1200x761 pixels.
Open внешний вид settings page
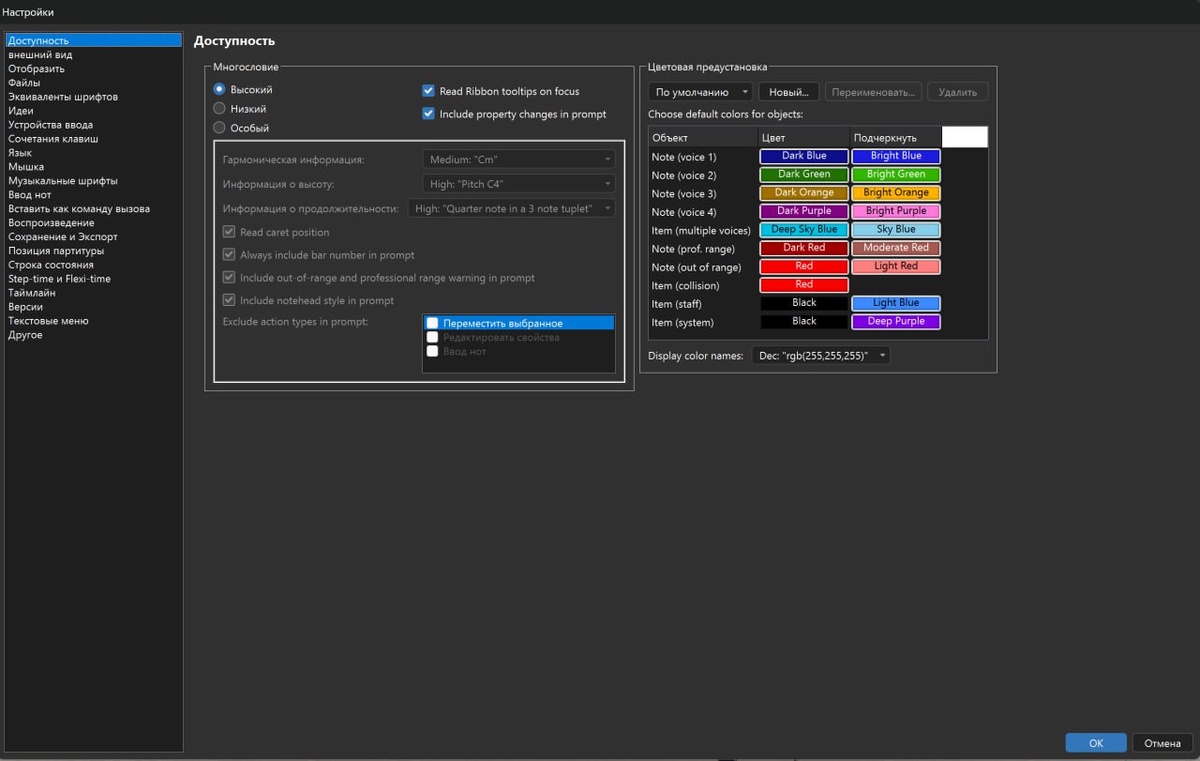[94, 54]
